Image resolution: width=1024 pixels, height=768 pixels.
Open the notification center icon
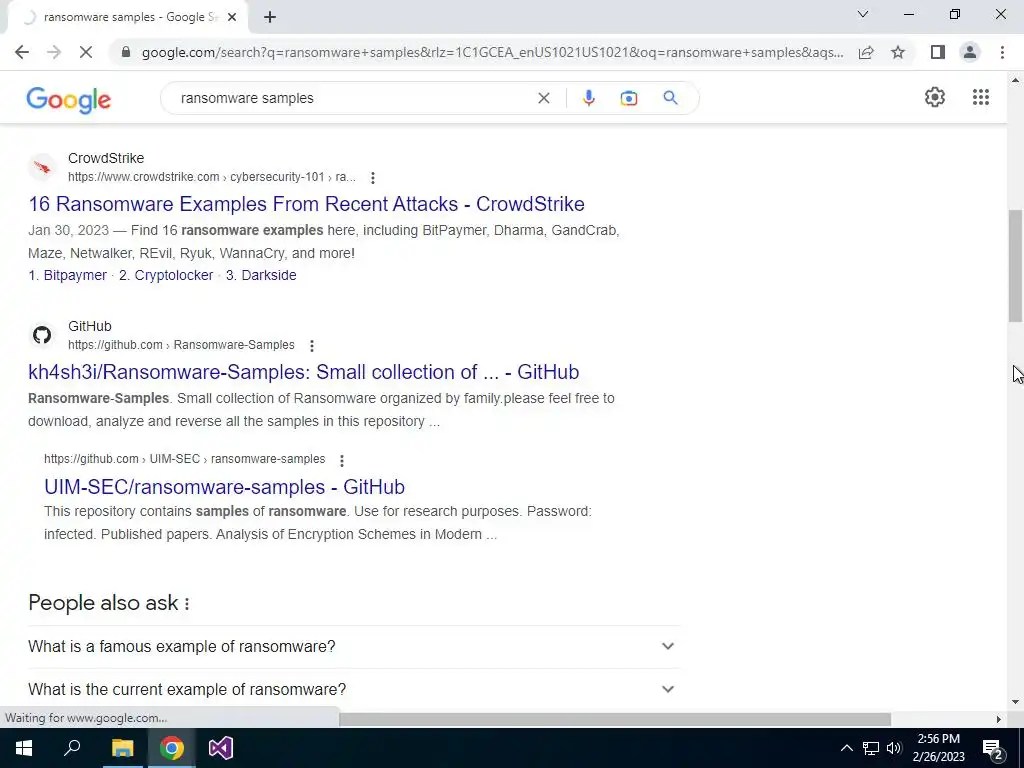pos(992,748)
